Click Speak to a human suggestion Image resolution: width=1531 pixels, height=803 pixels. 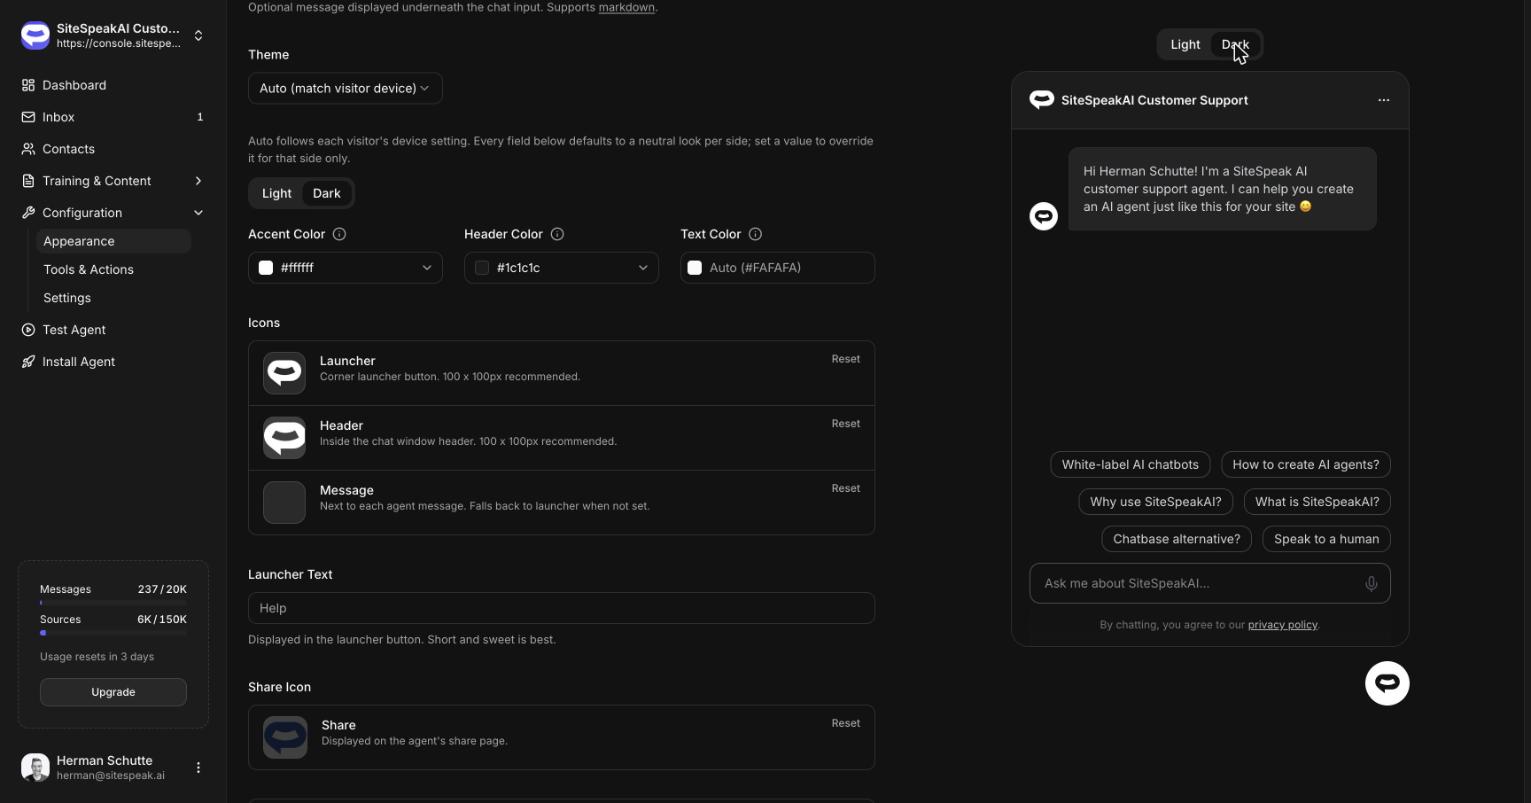1327,539
